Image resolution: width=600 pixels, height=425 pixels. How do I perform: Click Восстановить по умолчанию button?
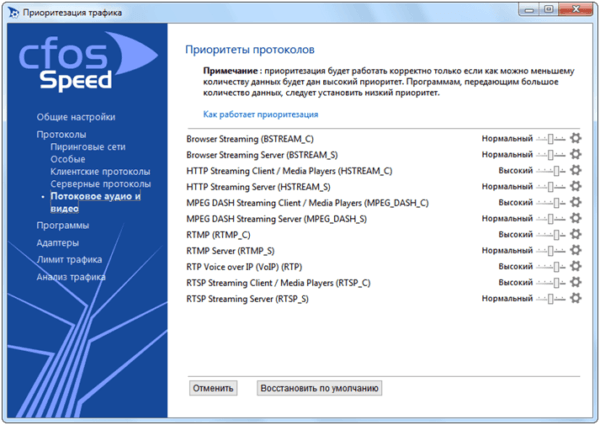[320, 388]
